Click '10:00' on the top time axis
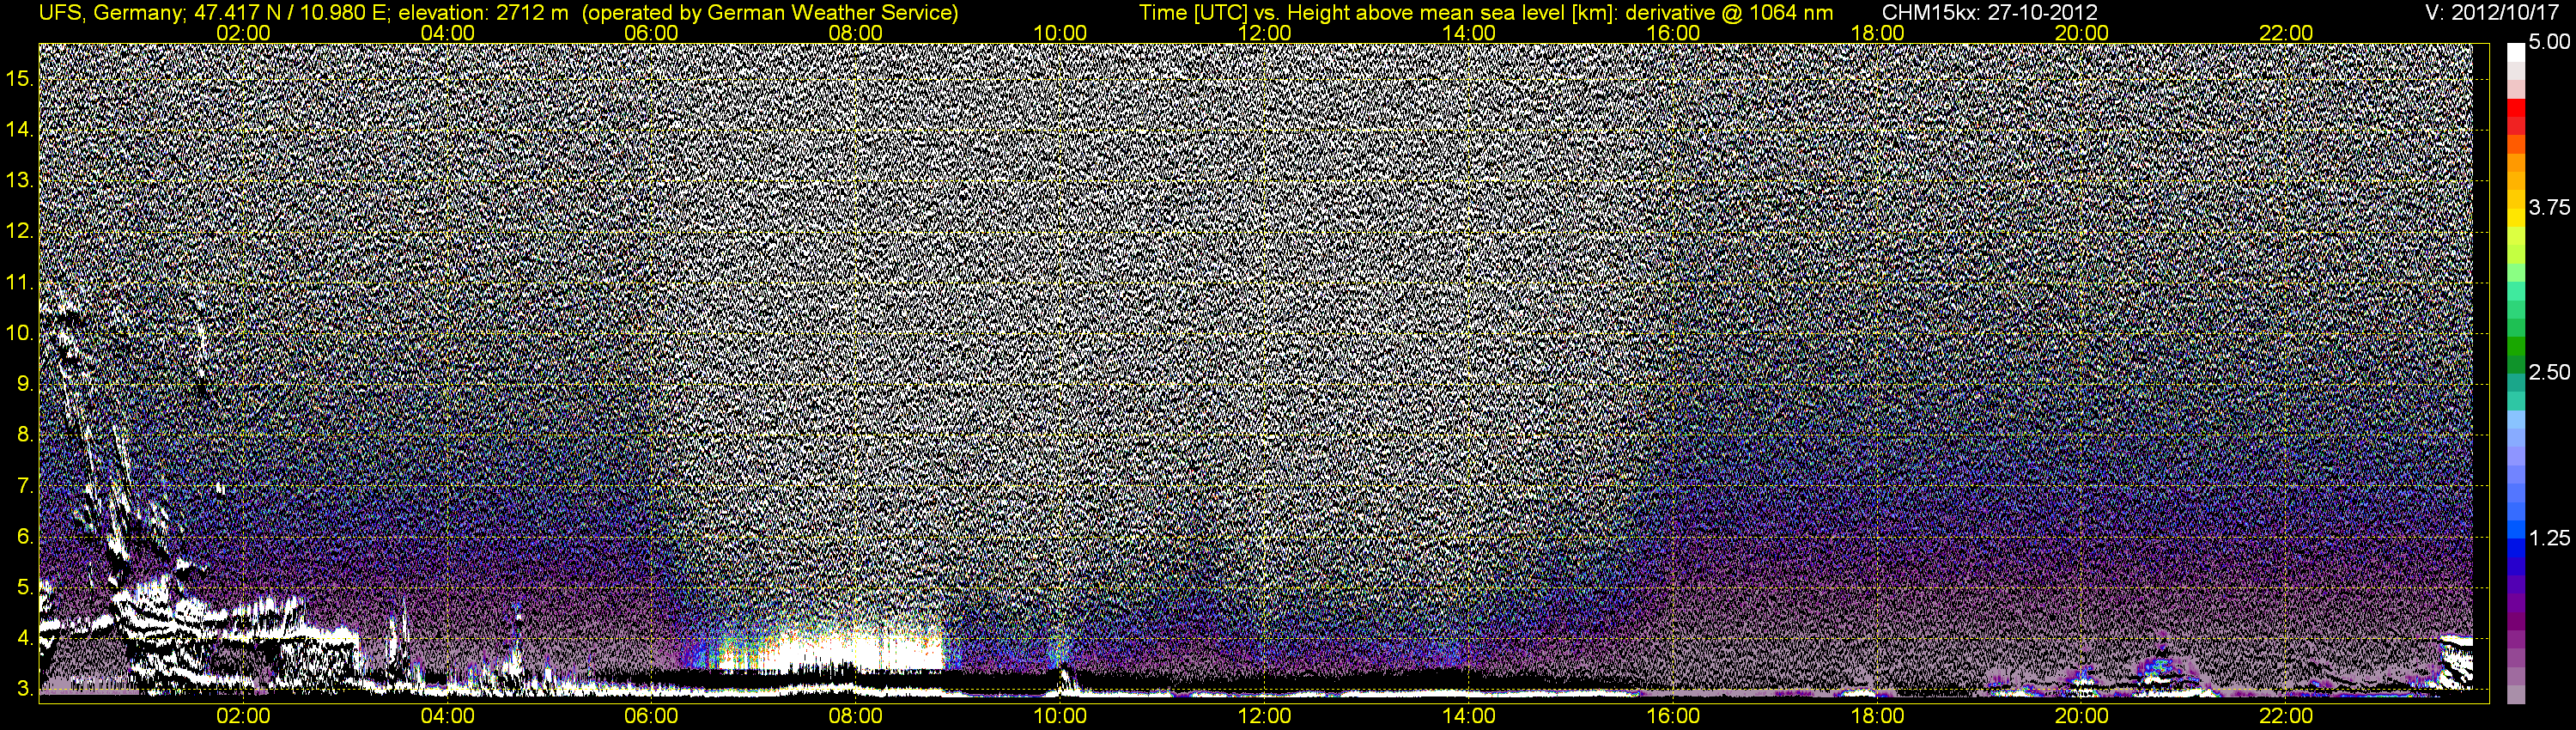2576x730 pixels. (1060, 33)
